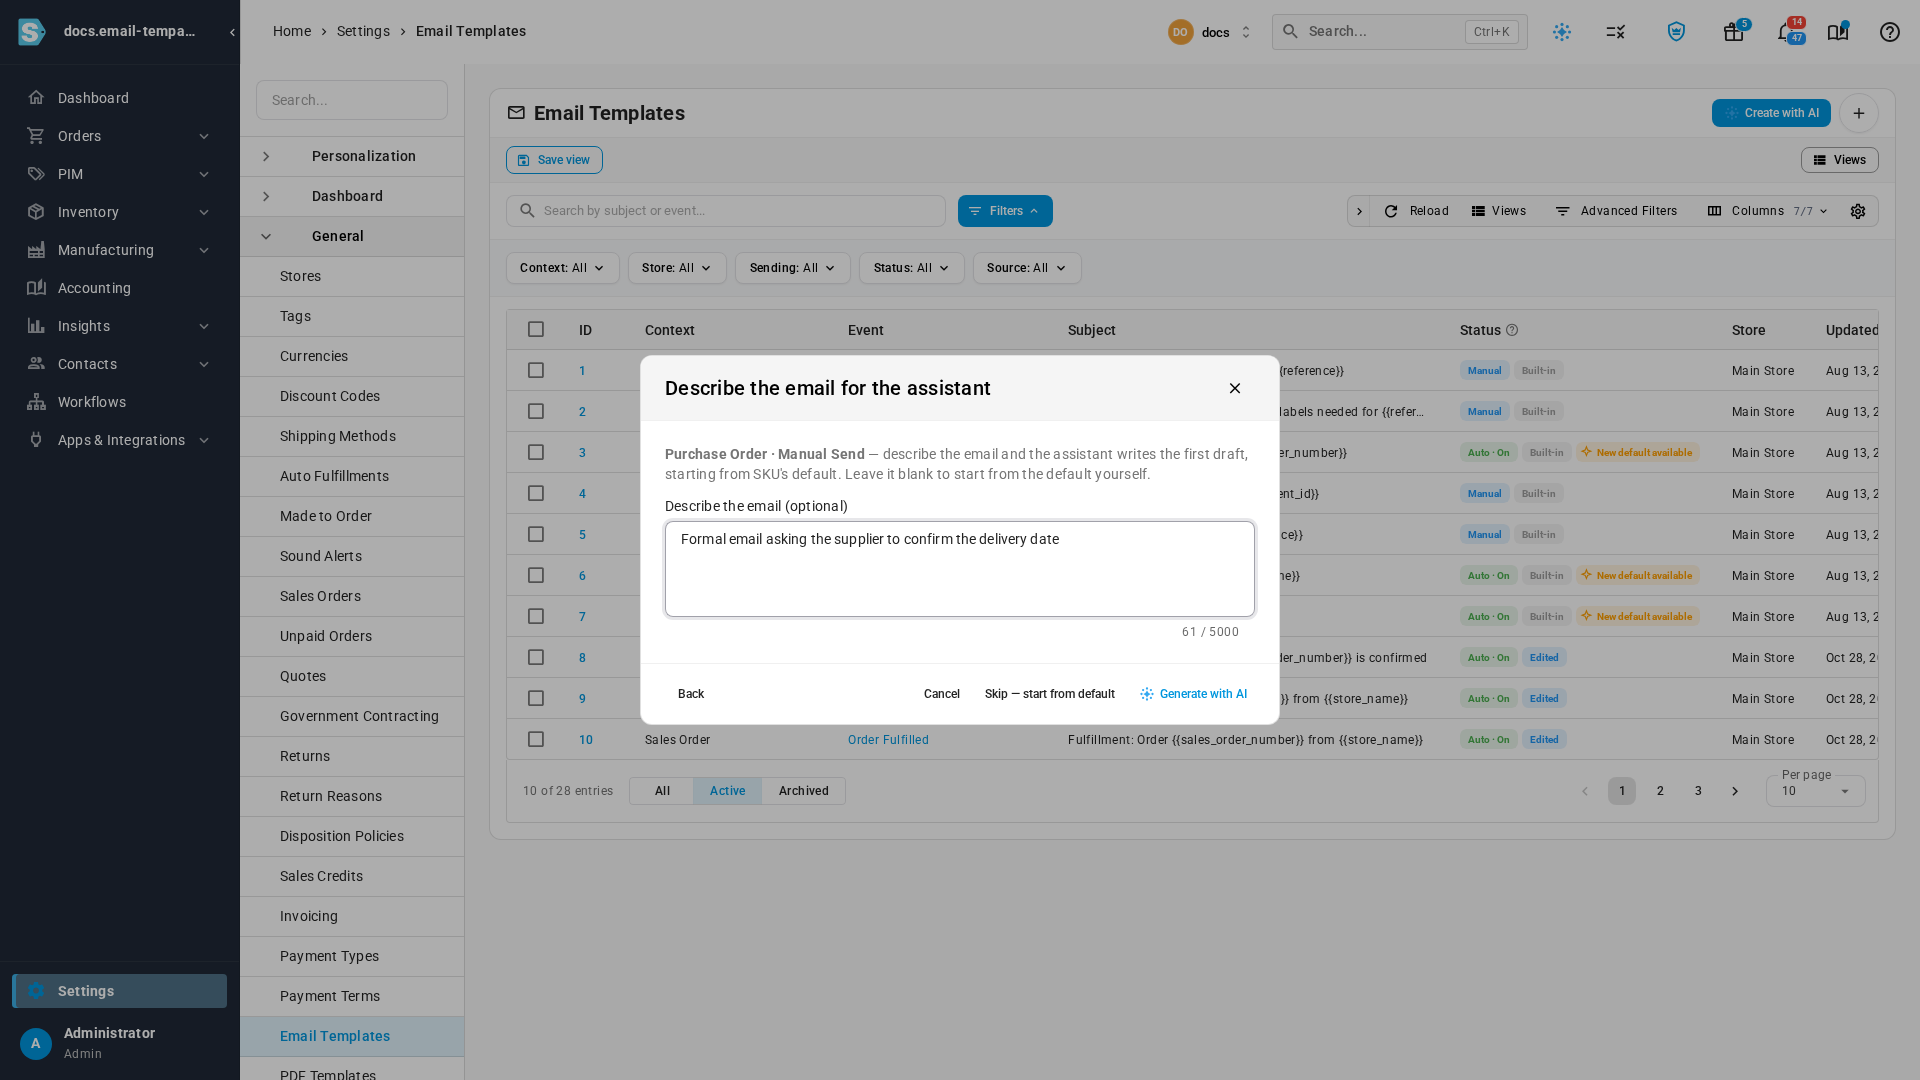Toggle the select-all checkbox in table header
The height and width of the screenshot is (1080, 1920).
[536, 329]
